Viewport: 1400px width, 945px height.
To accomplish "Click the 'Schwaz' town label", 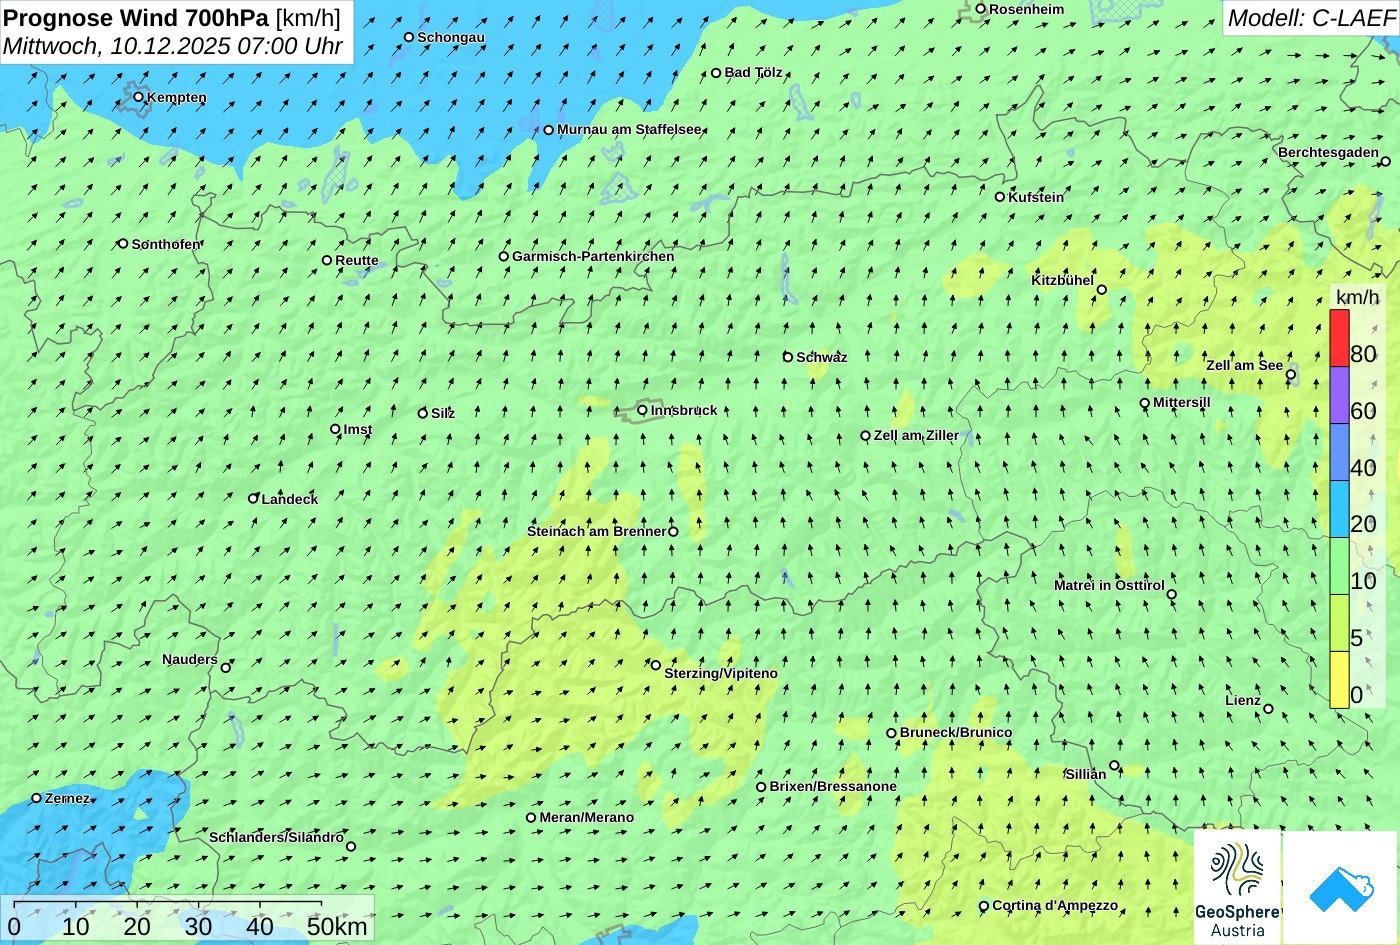I will point(822,357).
